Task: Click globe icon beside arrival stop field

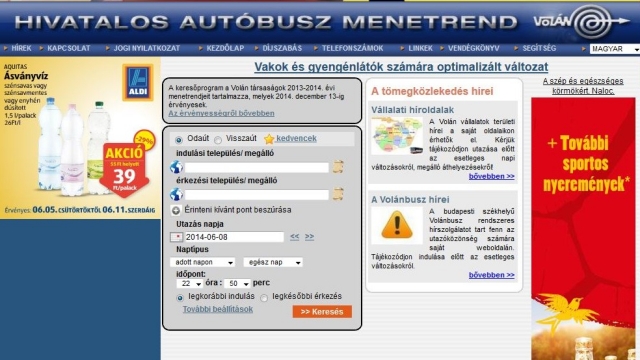Action: click(176, 194)
